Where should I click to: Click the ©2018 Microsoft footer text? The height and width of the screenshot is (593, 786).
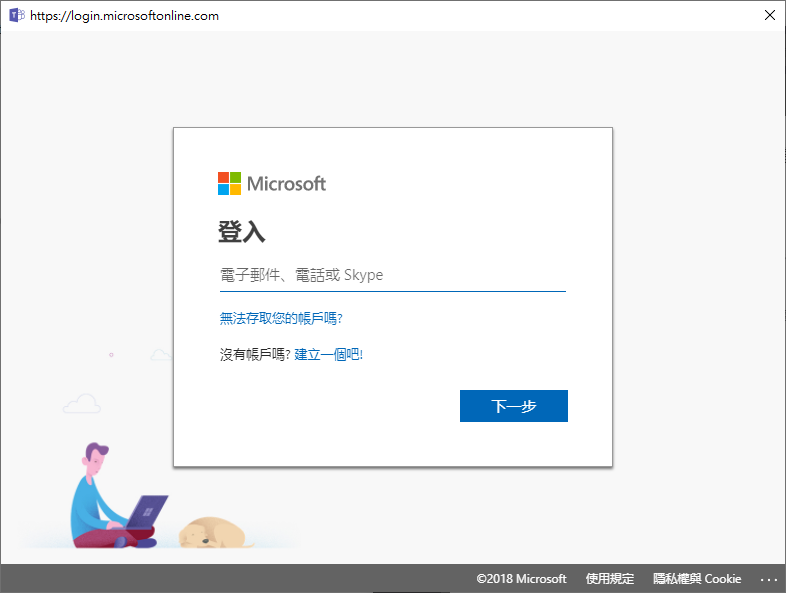(x=521, y=578)
